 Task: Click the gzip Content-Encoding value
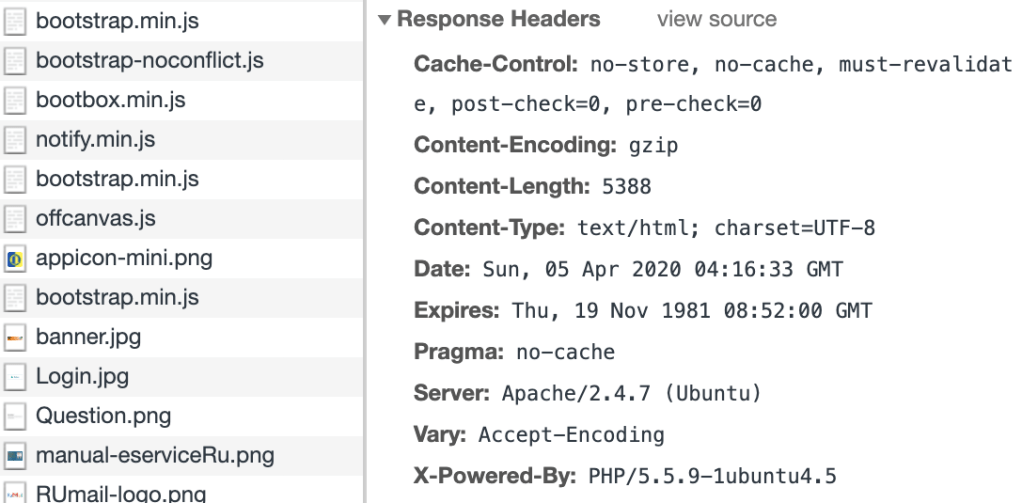[x=654, y=146]
